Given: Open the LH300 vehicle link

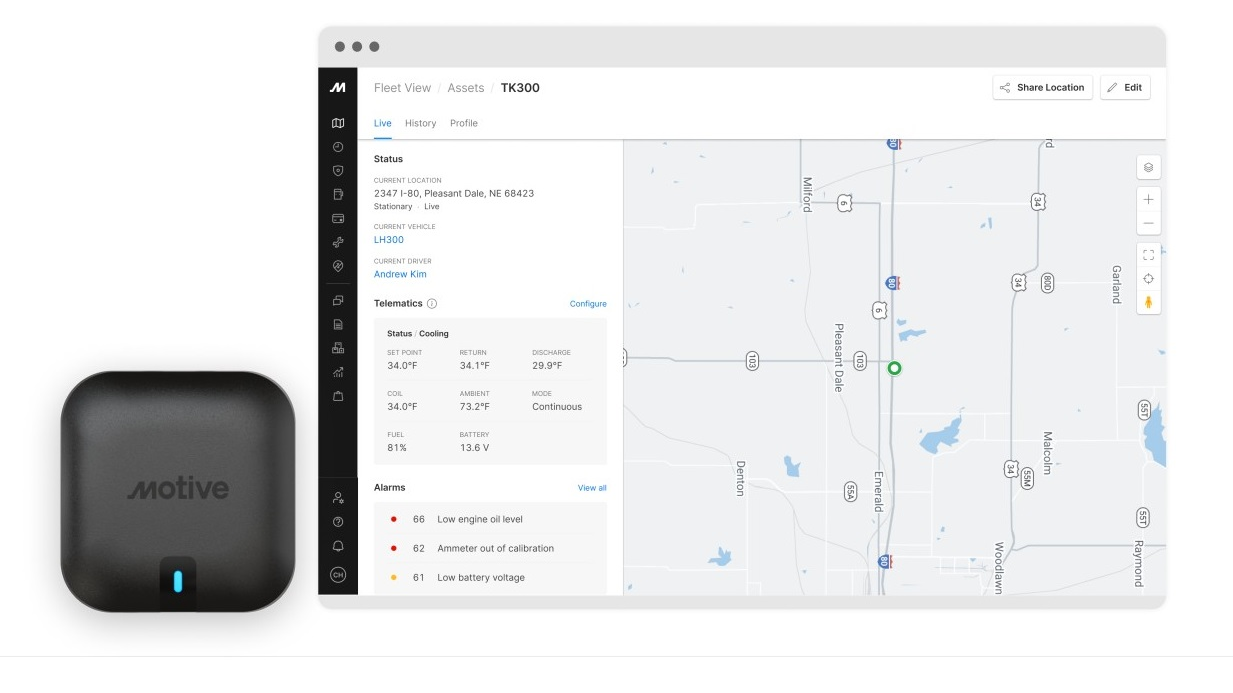Looking at the screenshot, I should [390, 240].
